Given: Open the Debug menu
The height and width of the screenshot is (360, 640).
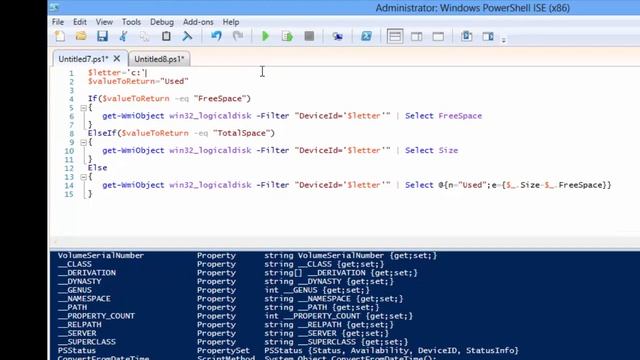Looking at the screenshot, I should [x=162, y=22].
